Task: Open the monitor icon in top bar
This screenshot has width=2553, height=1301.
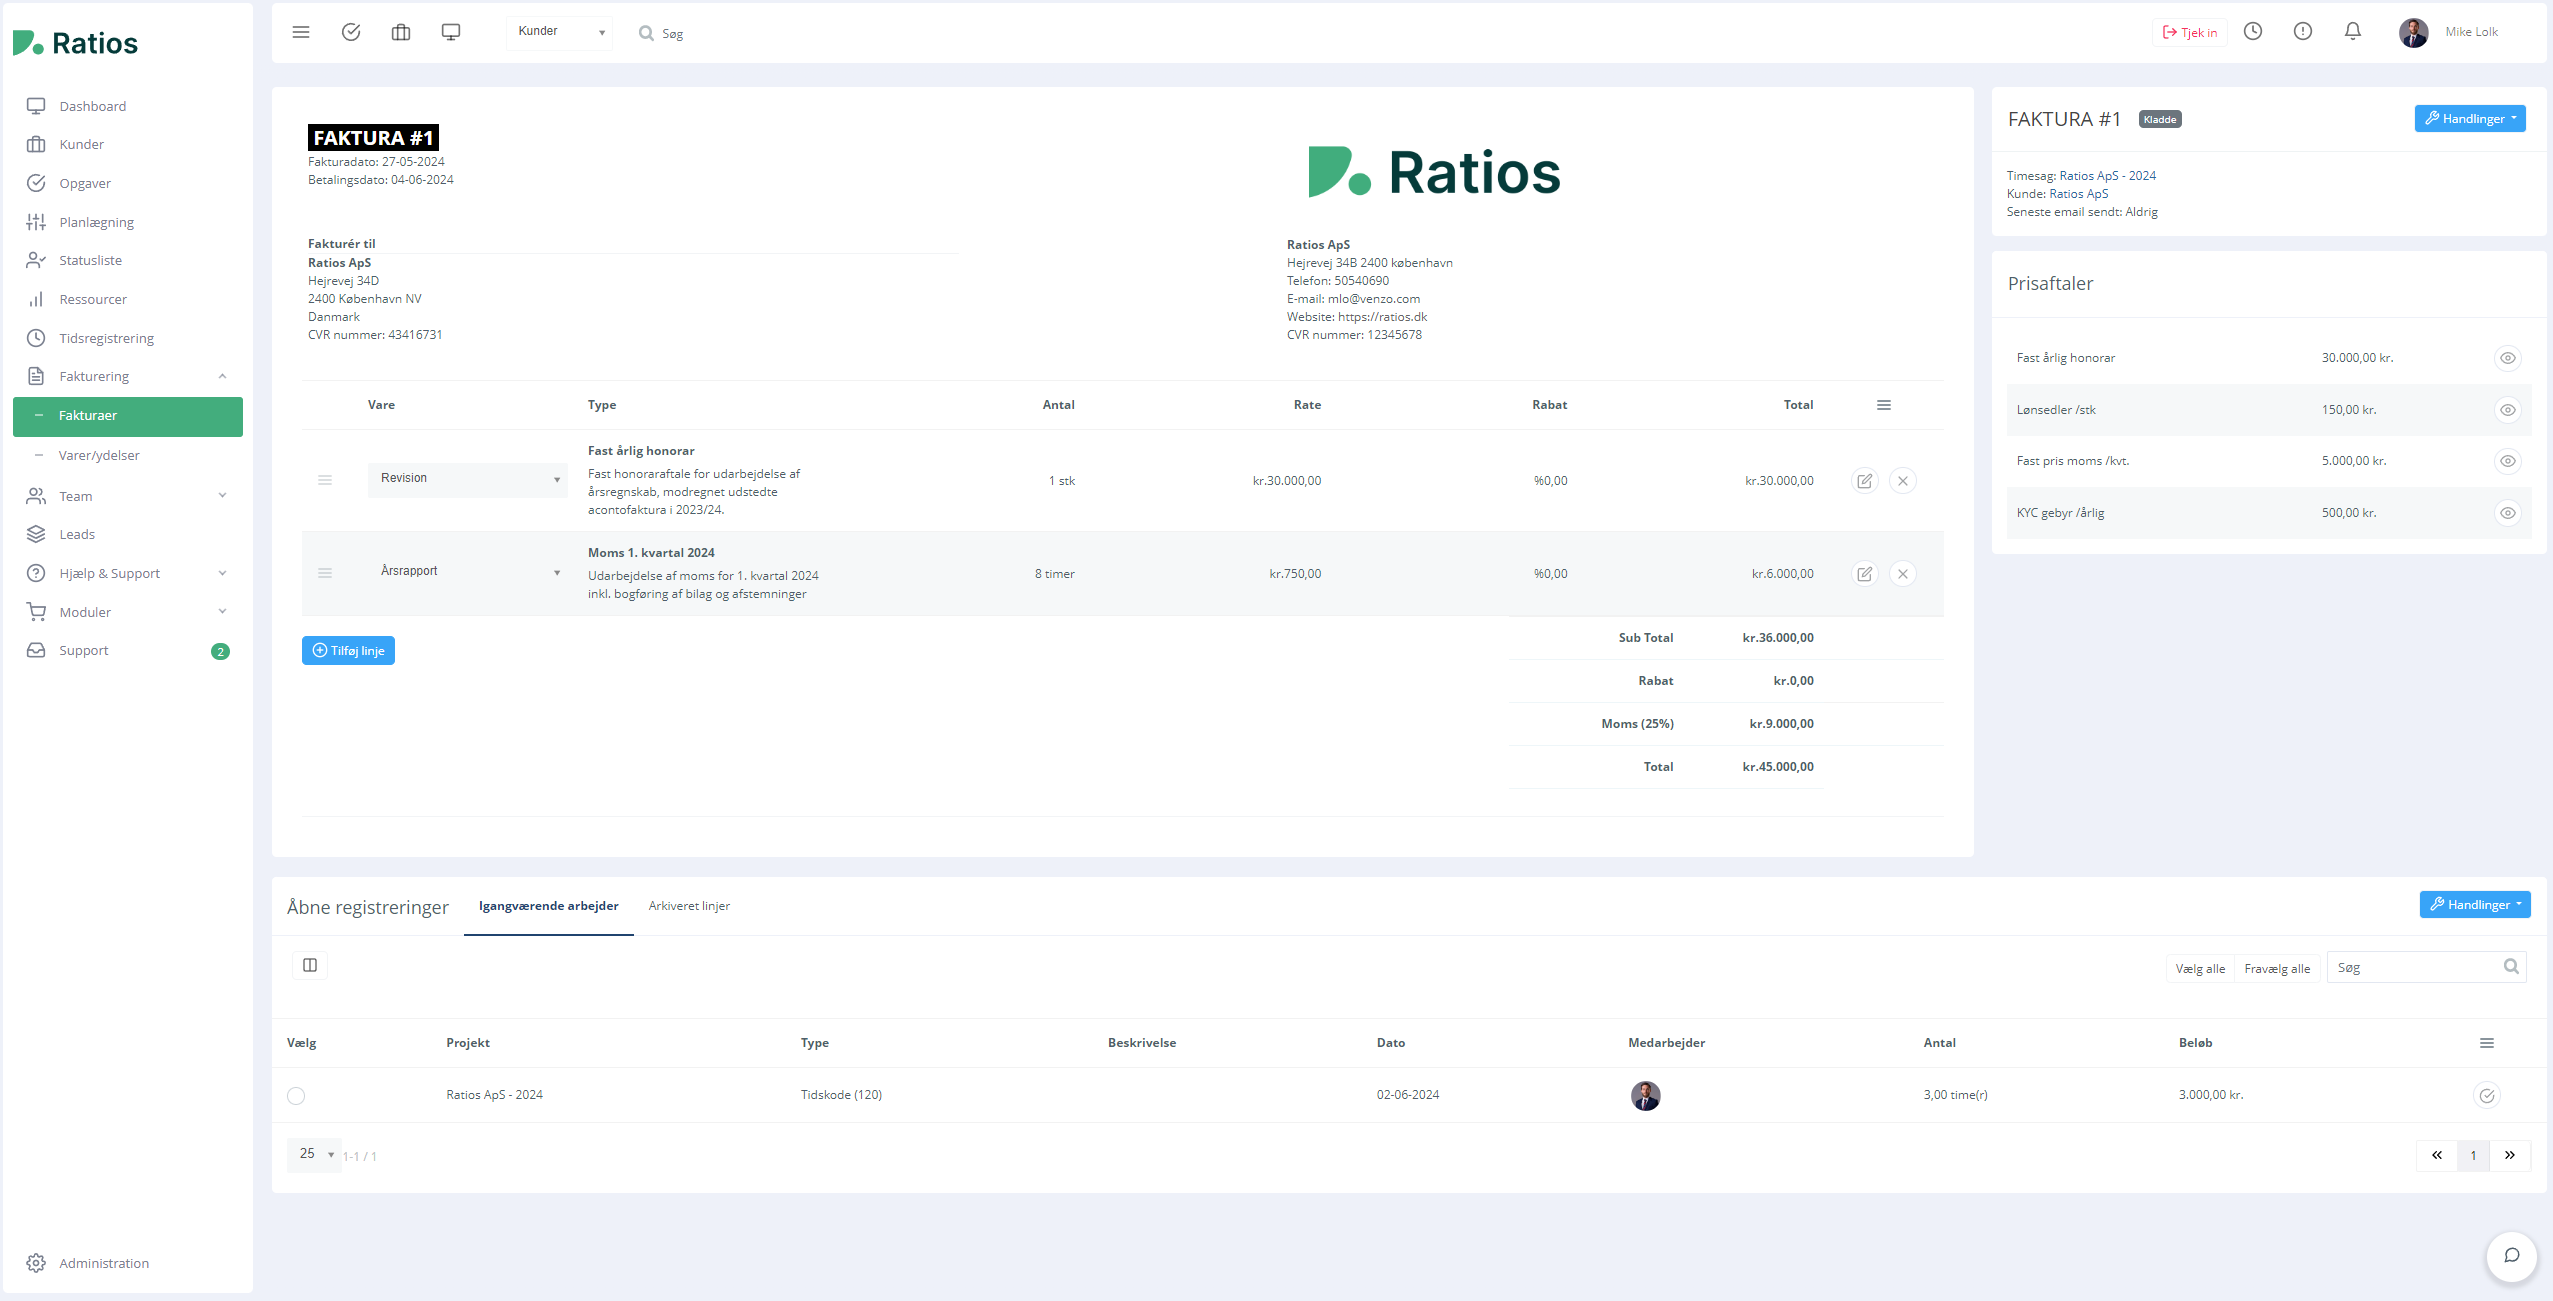Action: [451, 32]
